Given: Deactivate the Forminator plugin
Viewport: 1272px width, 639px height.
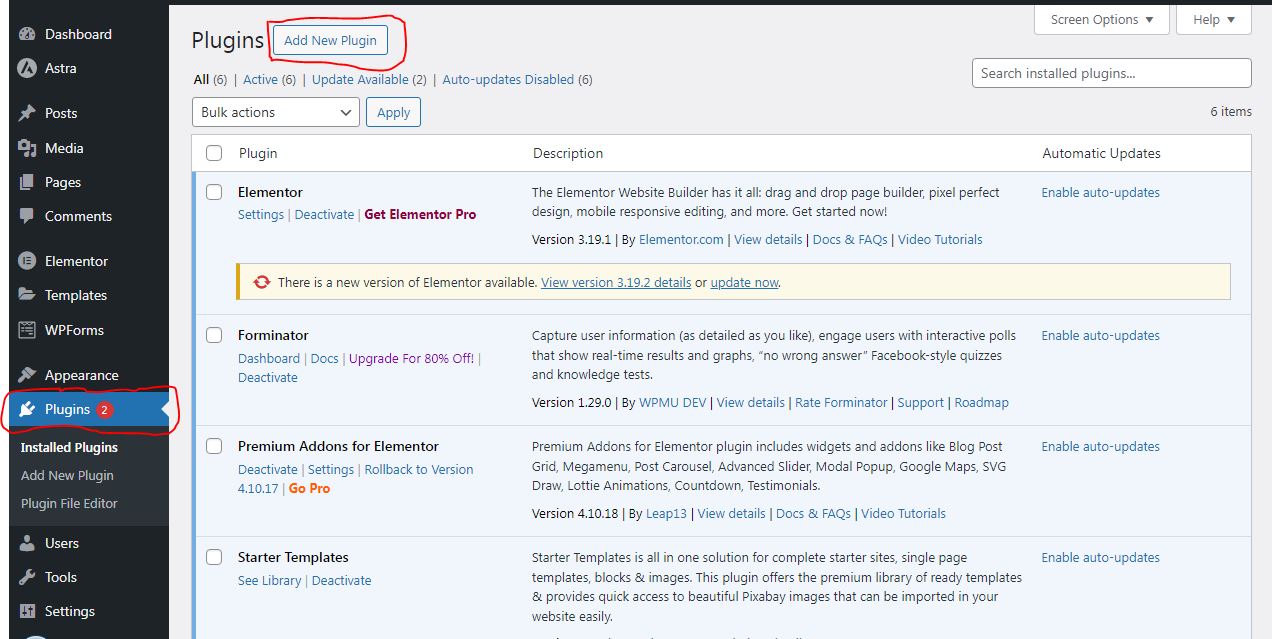Looking at the screenshot, I should [x=268, y=377].
